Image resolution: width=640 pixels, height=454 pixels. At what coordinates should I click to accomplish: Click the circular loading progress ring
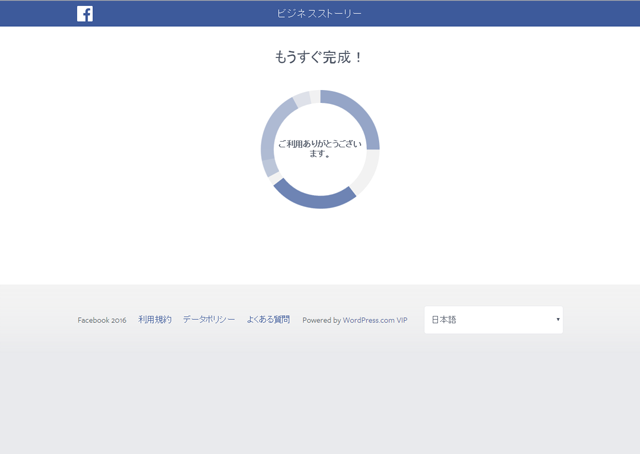[320, 149]
